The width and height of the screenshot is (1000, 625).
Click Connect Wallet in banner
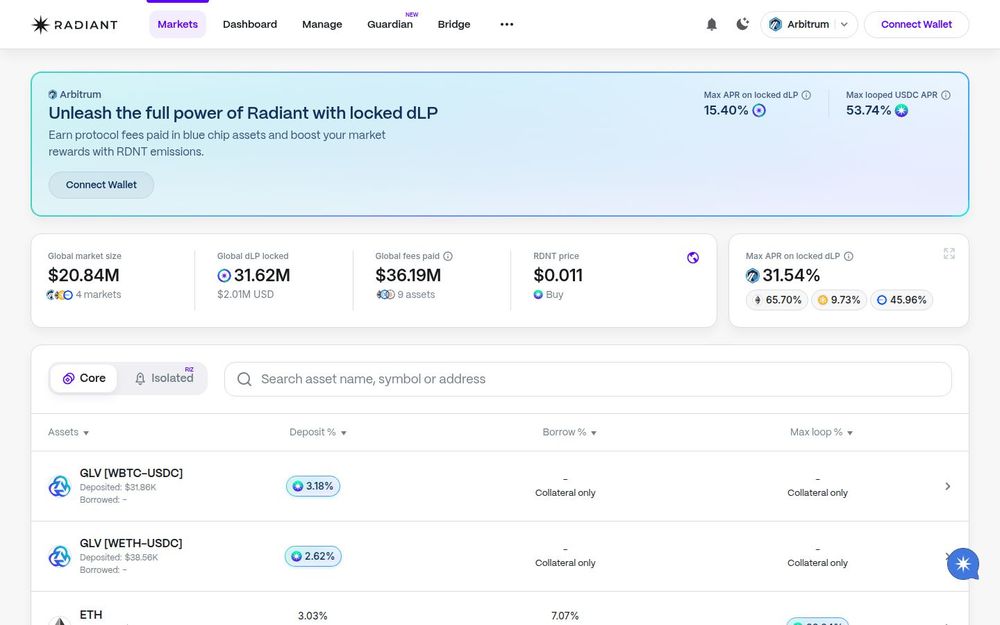click(x=101, y=185)
